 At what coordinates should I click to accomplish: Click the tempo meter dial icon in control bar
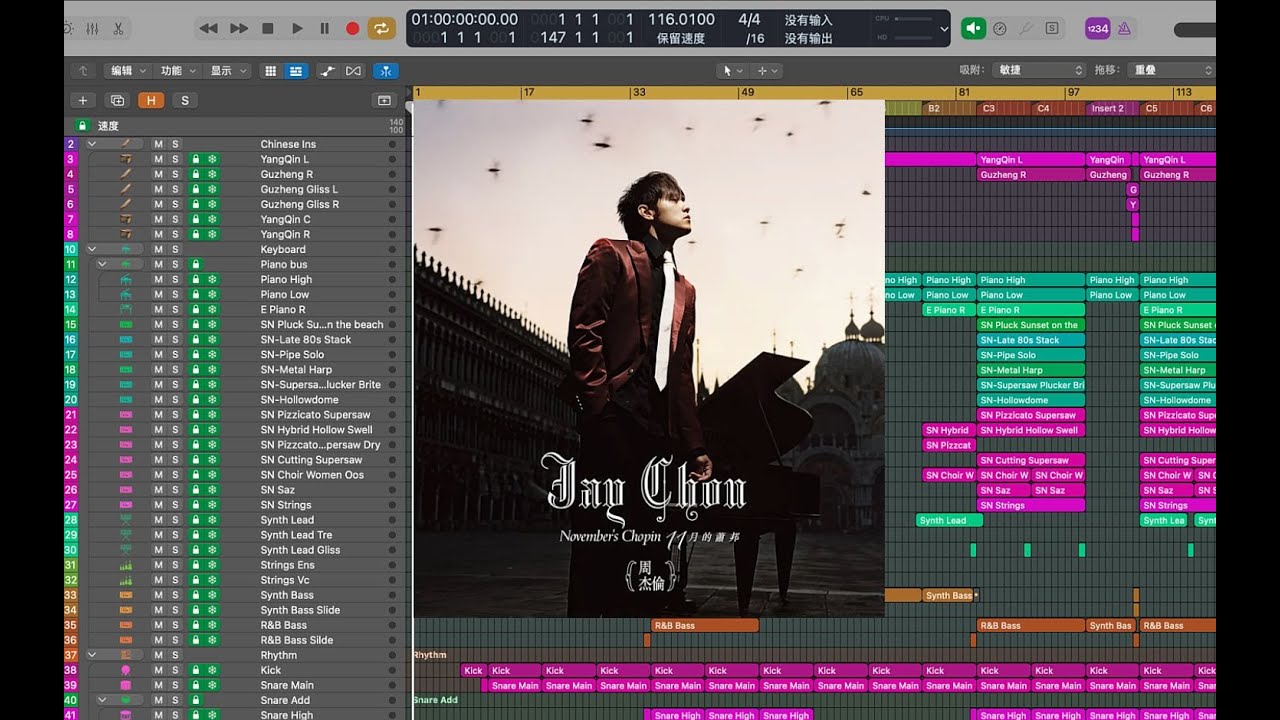(x=999, y=29)
